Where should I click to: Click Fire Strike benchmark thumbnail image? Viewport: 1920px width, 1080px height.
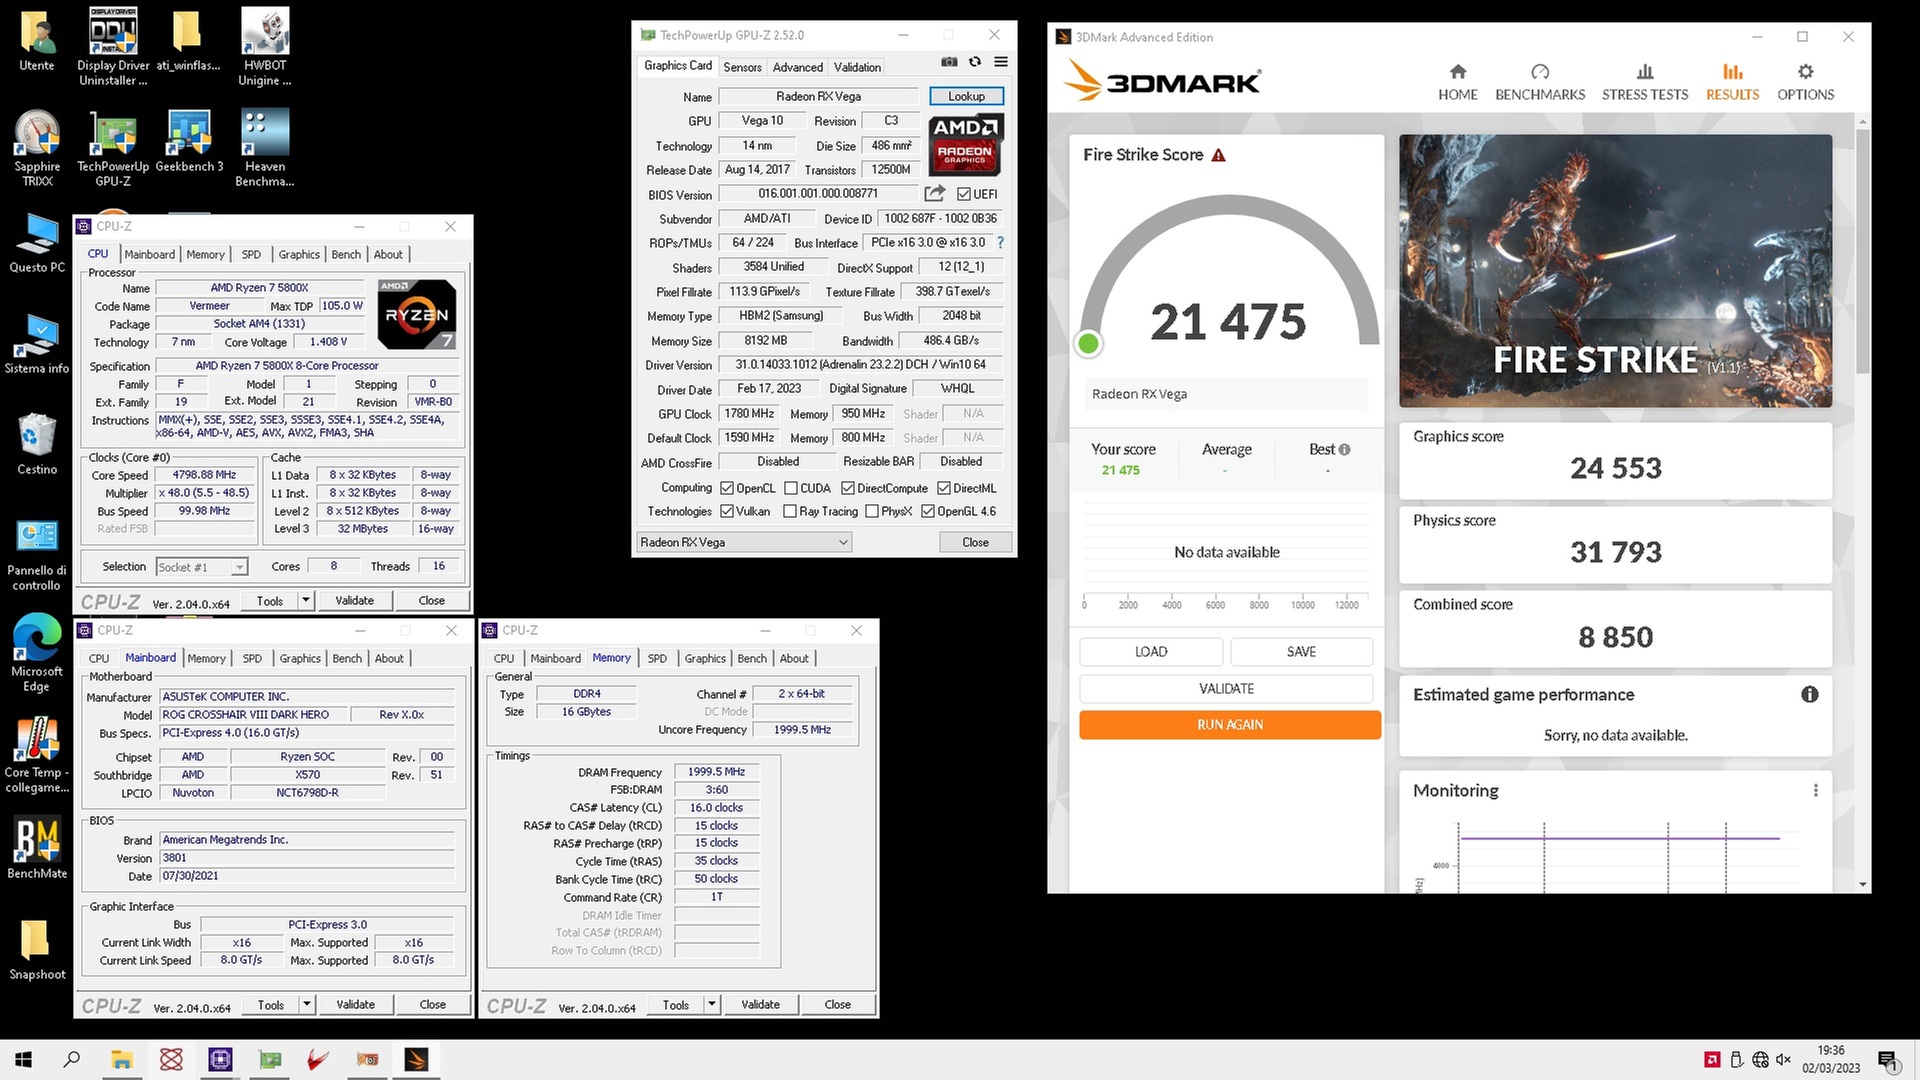[x=1615, y=271]
